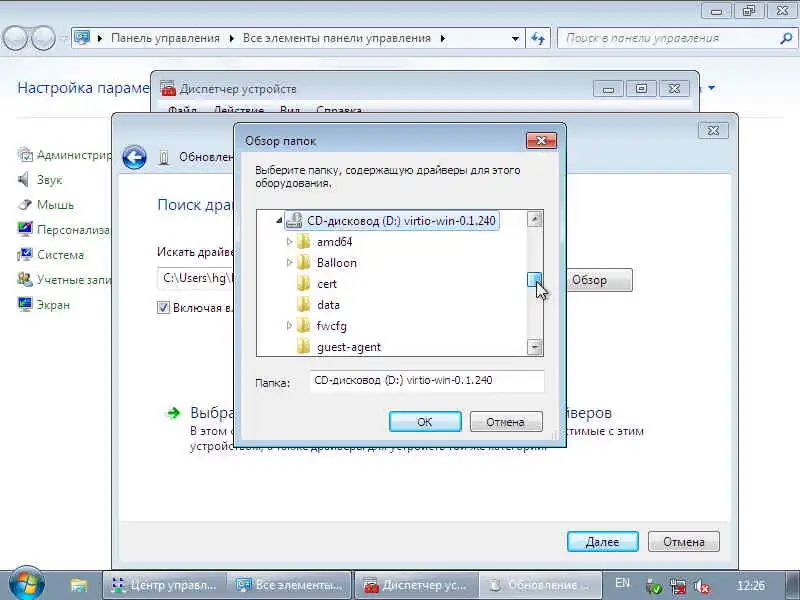
Task: Click the Balloon folder icon
Action: (304, 263)
